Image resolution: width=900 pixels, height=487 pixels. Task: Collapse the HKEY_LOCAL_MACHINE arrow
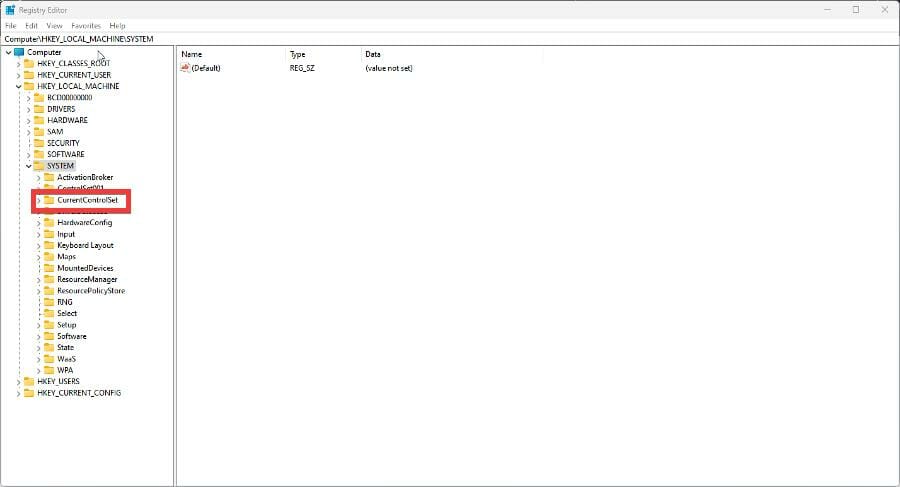18,86
